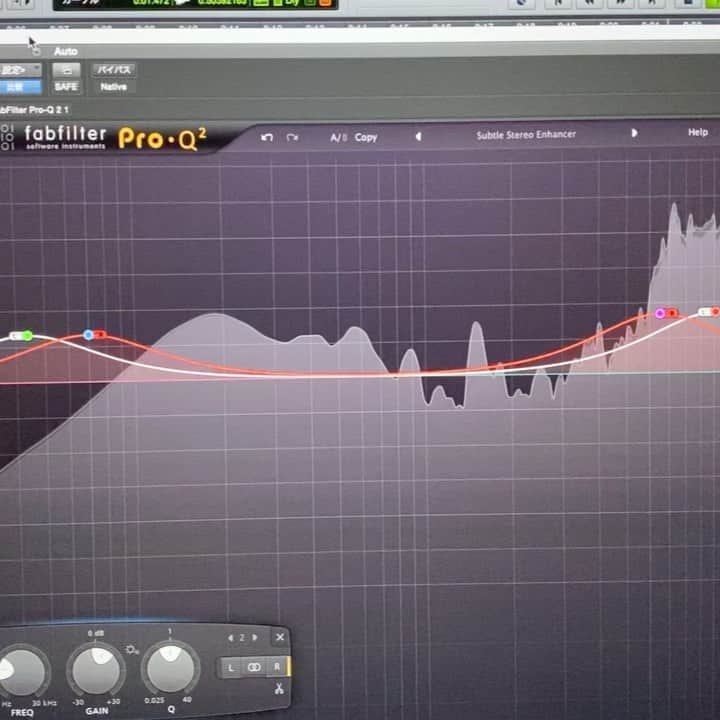
Task: Open the settings preset dropdown in plug-in header
Action: pos(20,70)
